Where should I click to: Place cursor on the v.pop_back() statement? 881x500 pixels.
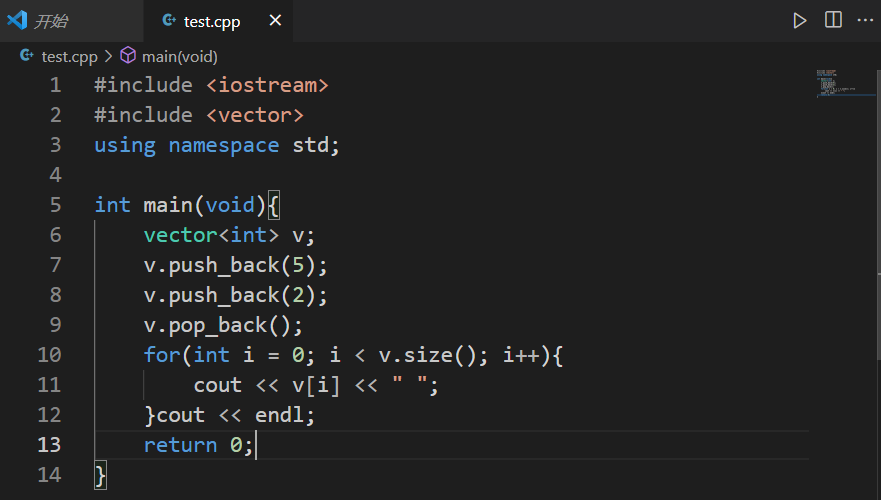pos(222,325)
